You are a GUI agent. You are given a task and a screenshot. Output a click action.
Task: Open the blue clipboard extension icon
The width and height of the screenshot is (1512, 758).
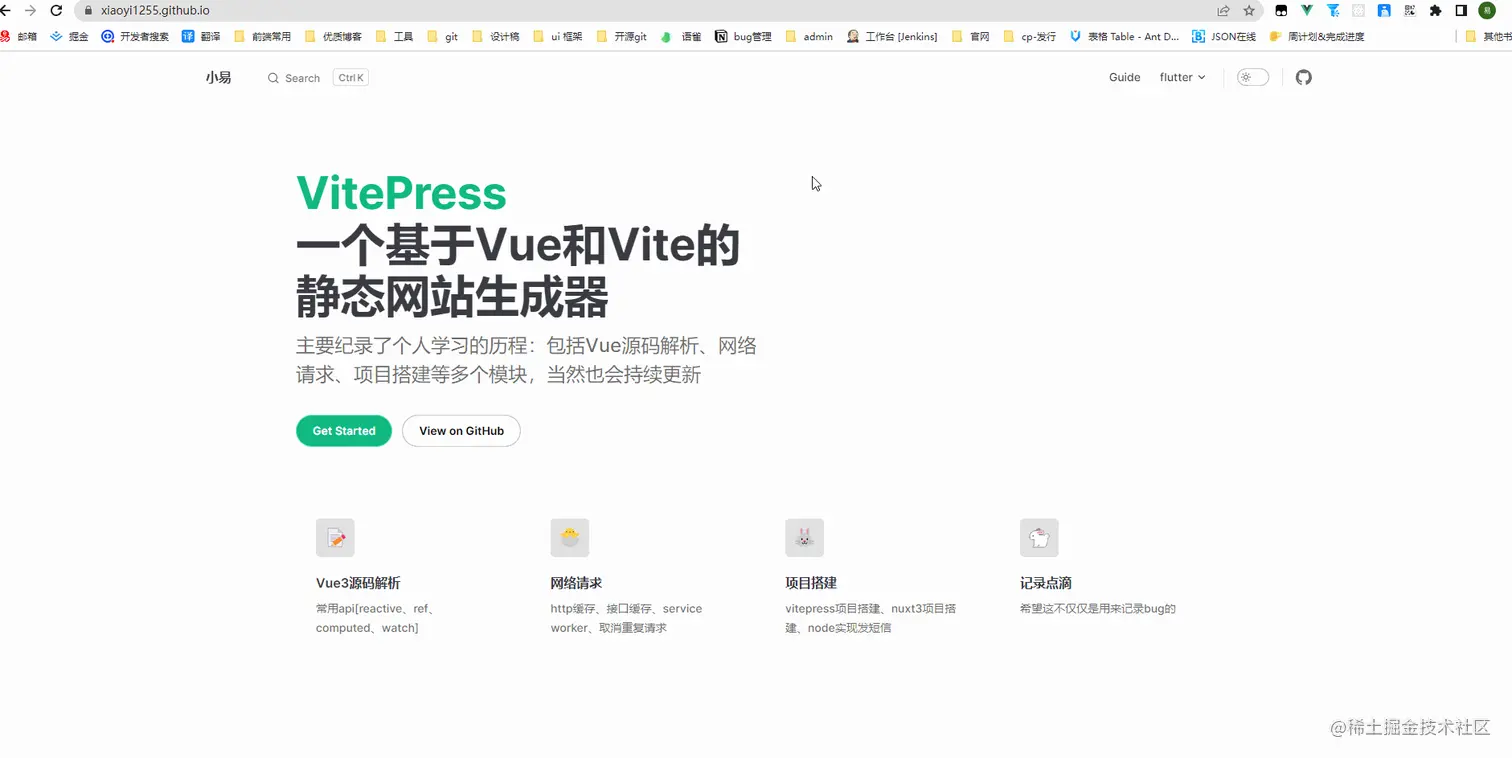(x=1384, y=10)
